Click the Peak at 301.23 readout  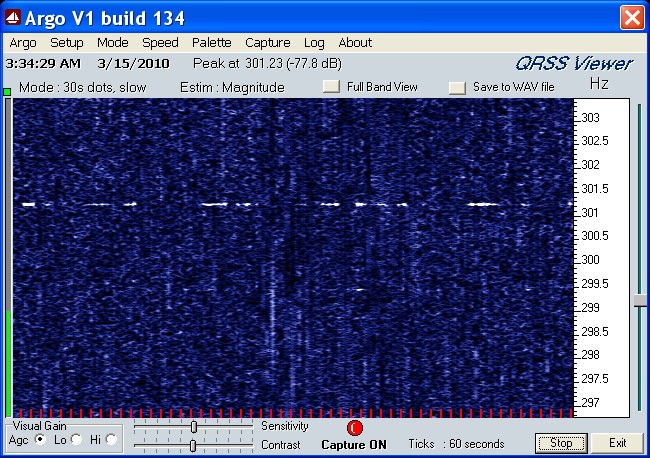(267, 64)
